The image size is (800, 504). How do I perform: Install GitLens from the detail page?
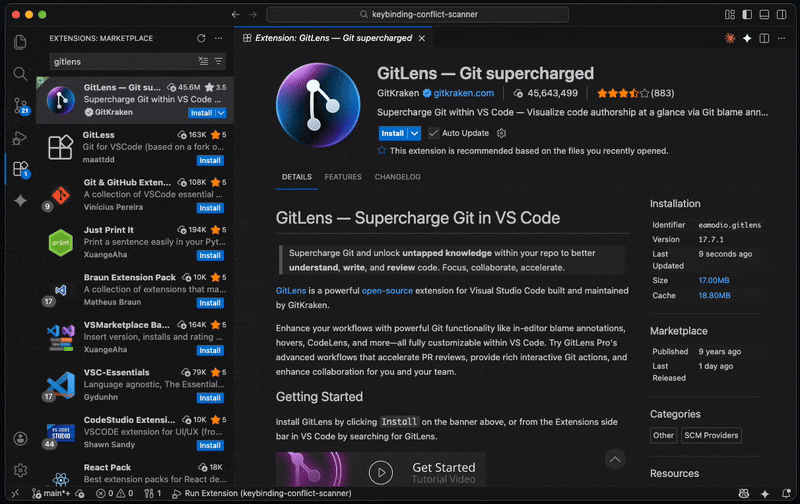tap(392, 133)
